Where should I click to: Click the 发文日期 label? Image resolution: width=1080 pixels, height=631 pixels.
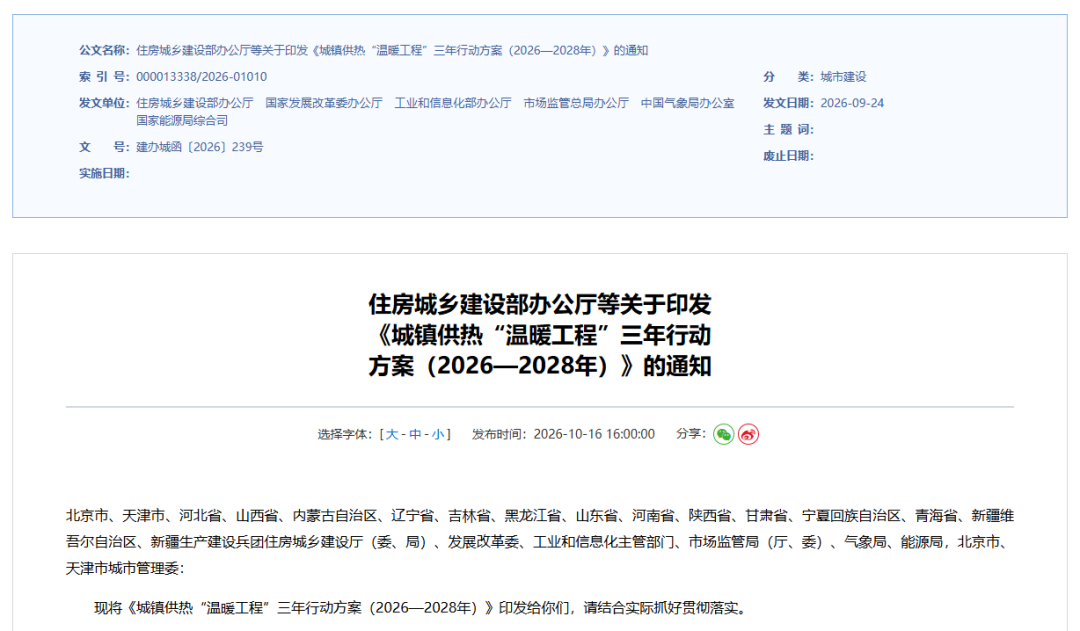pos(788,103)
